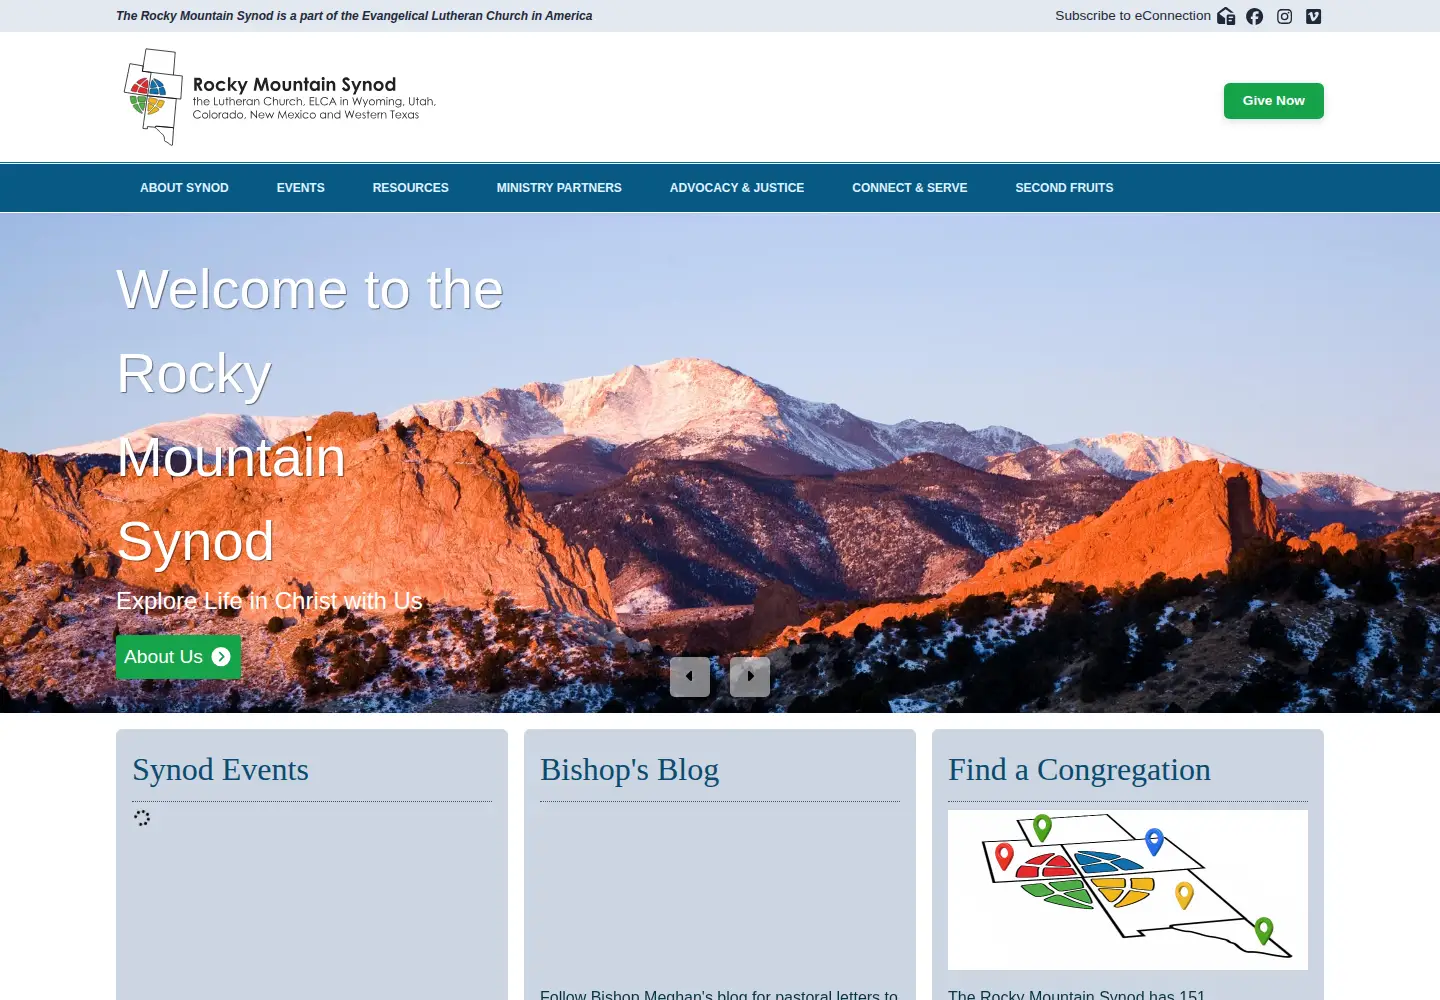Click the congregation map image
The image size is (1440, 1000).
(x=1128, y=890)
